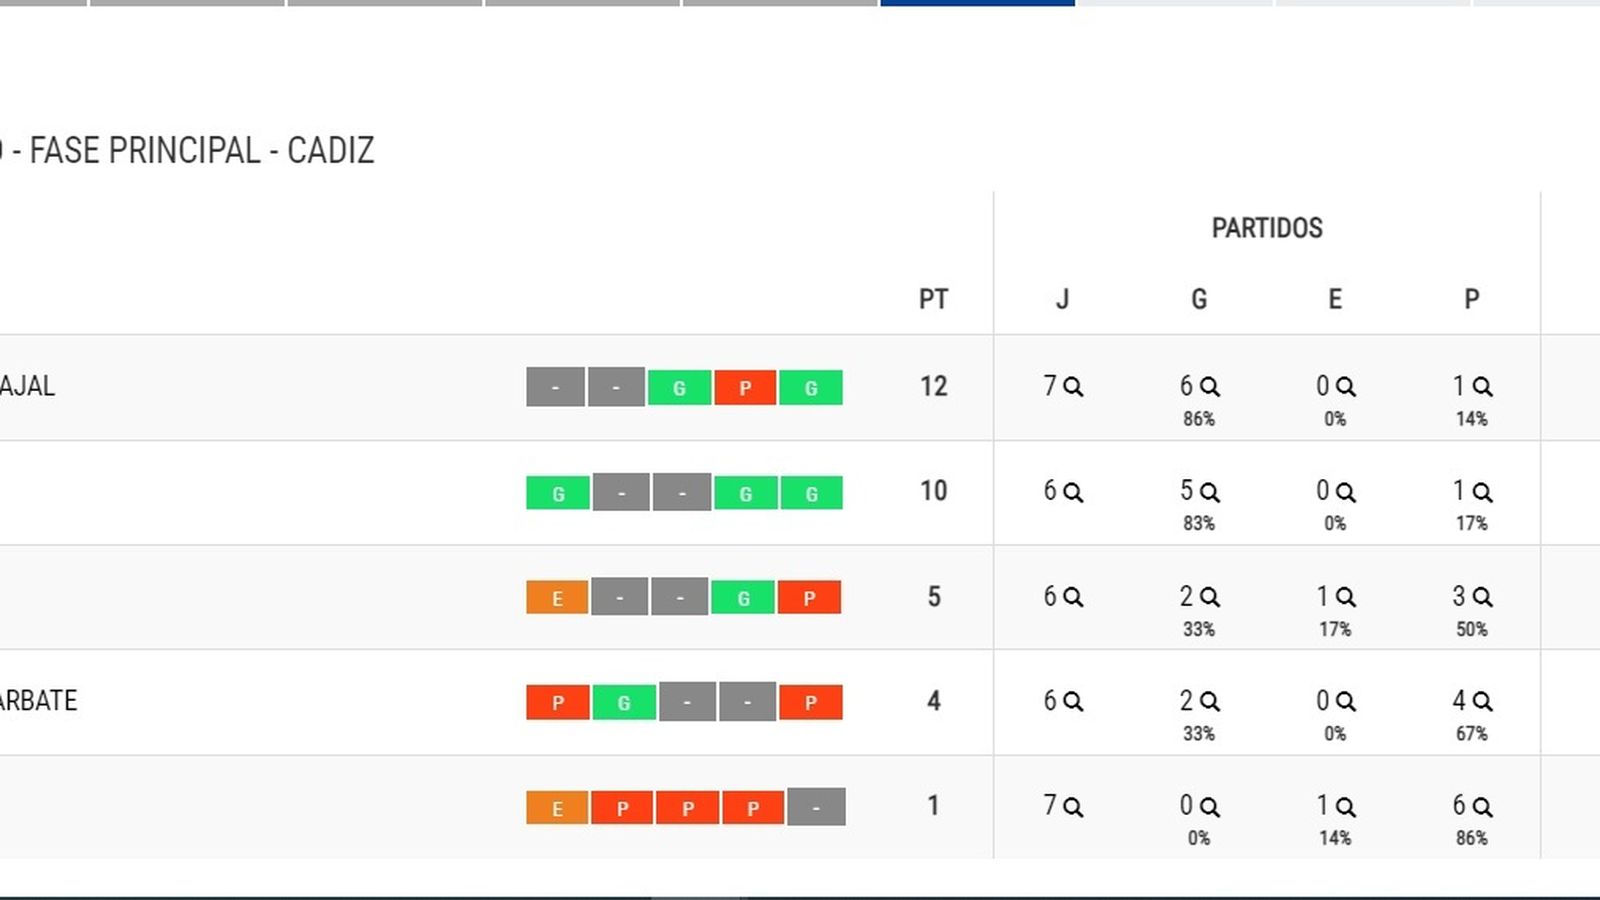Image resolution: width=1600 pixels, height=900 pixels.
Task: Switch to the highlighted blue navigation tab
Action: (x=975, y=5)
